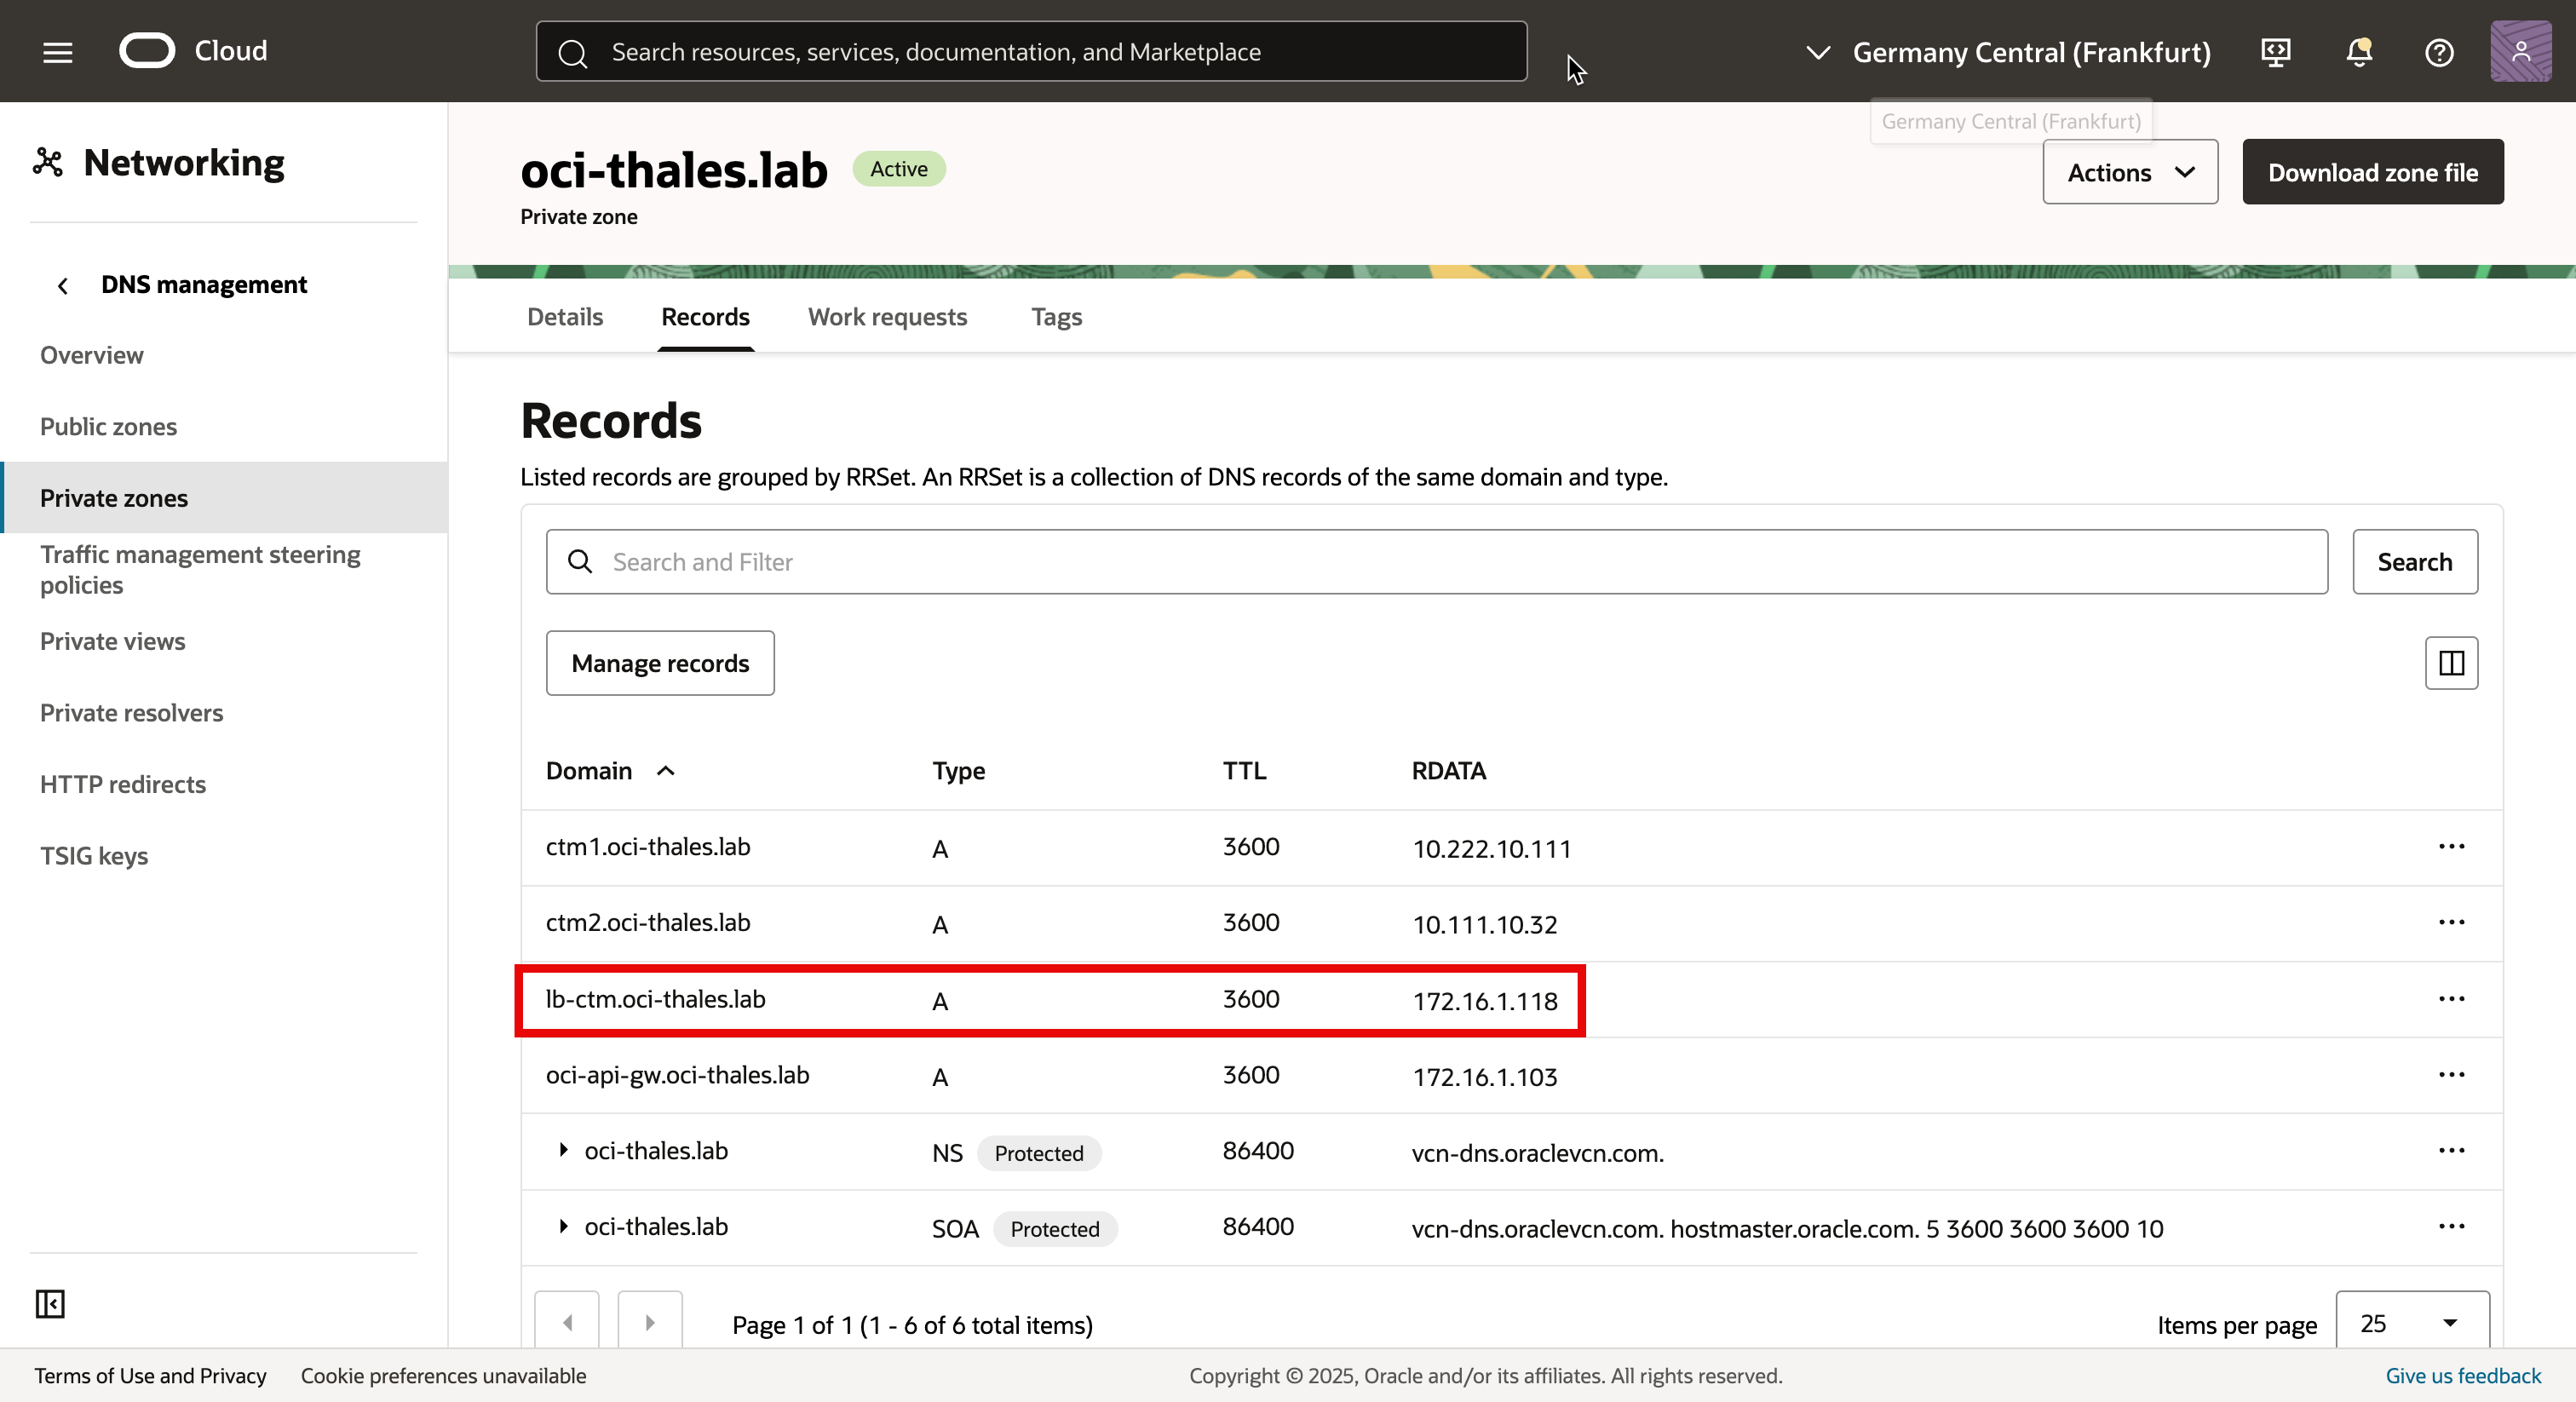Open the Actions dropdown
The width and height of the screenshot is (2576, 1402).
click(x=2130, y=172)
